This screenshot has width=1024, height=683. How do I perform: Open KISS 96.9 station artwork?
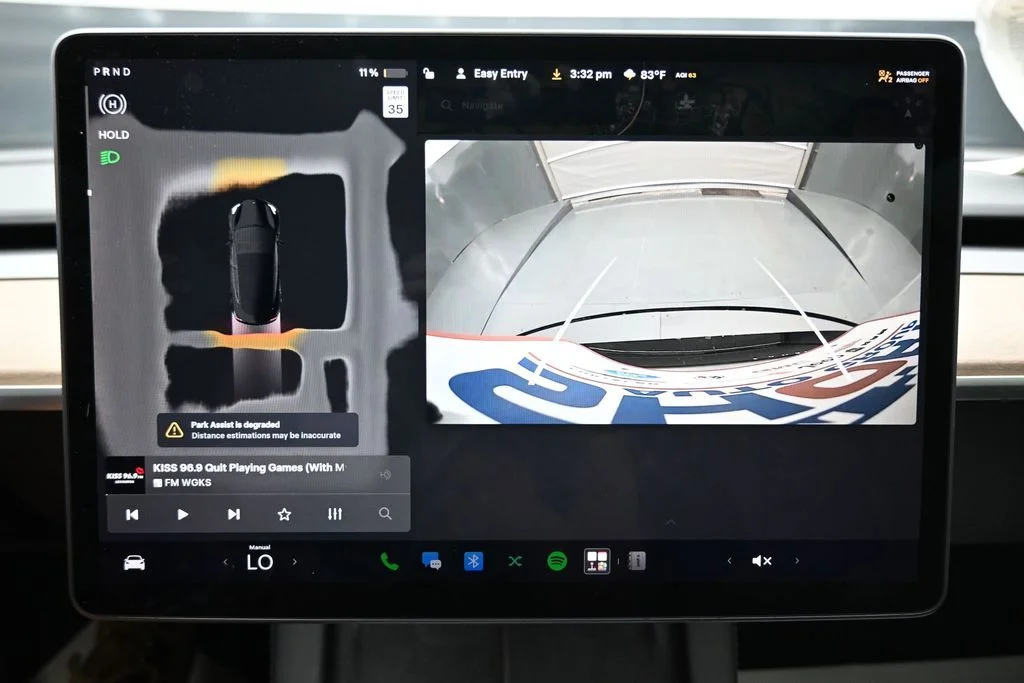coord(125,475)
